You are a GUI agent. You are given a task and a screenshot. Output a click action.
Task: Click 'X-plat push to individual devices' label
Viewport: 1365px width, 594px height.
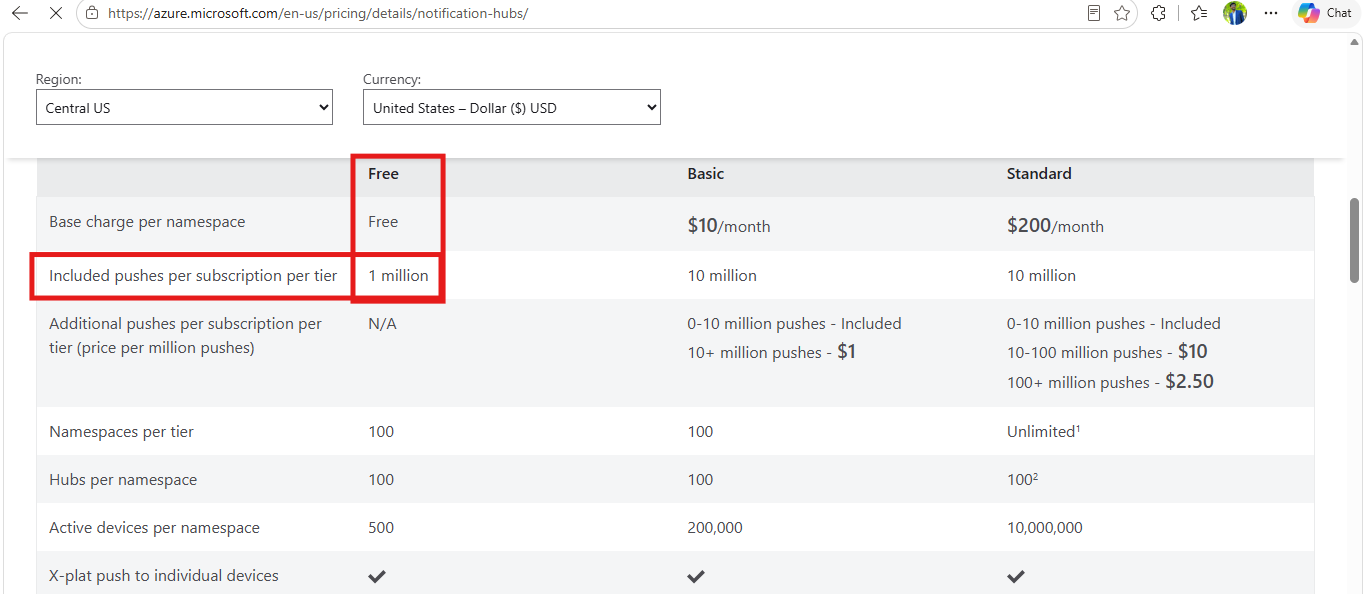[x=164, y=576]
